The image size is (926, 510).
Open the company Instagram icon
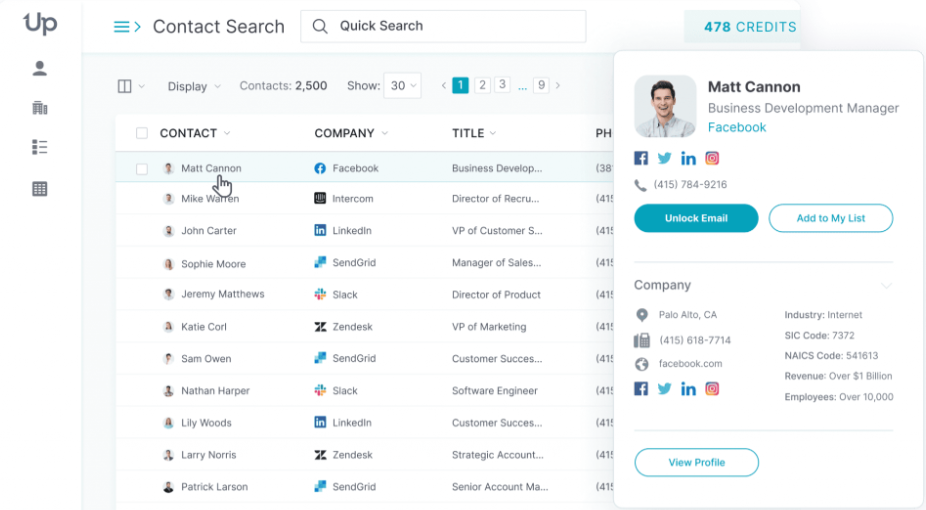pos(712,389)
